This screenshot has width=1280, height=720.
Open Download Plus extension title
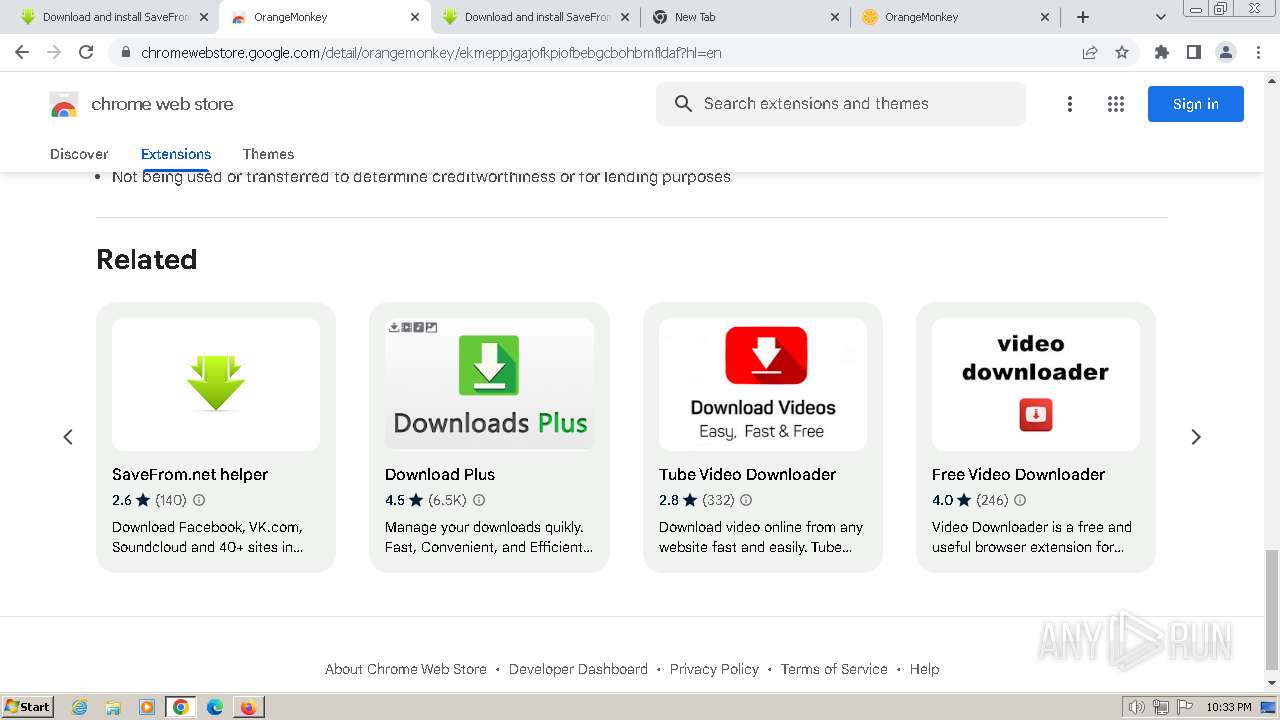(x=440, y=474)
